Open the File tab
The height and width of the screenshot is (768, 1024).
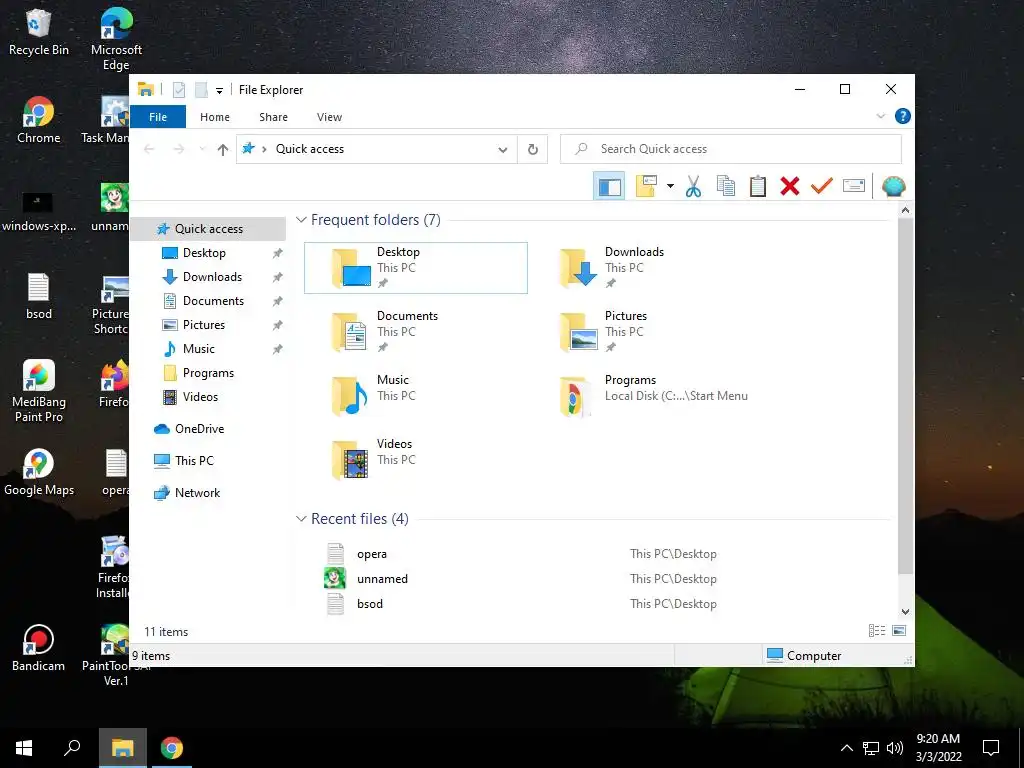coord(158,117)
